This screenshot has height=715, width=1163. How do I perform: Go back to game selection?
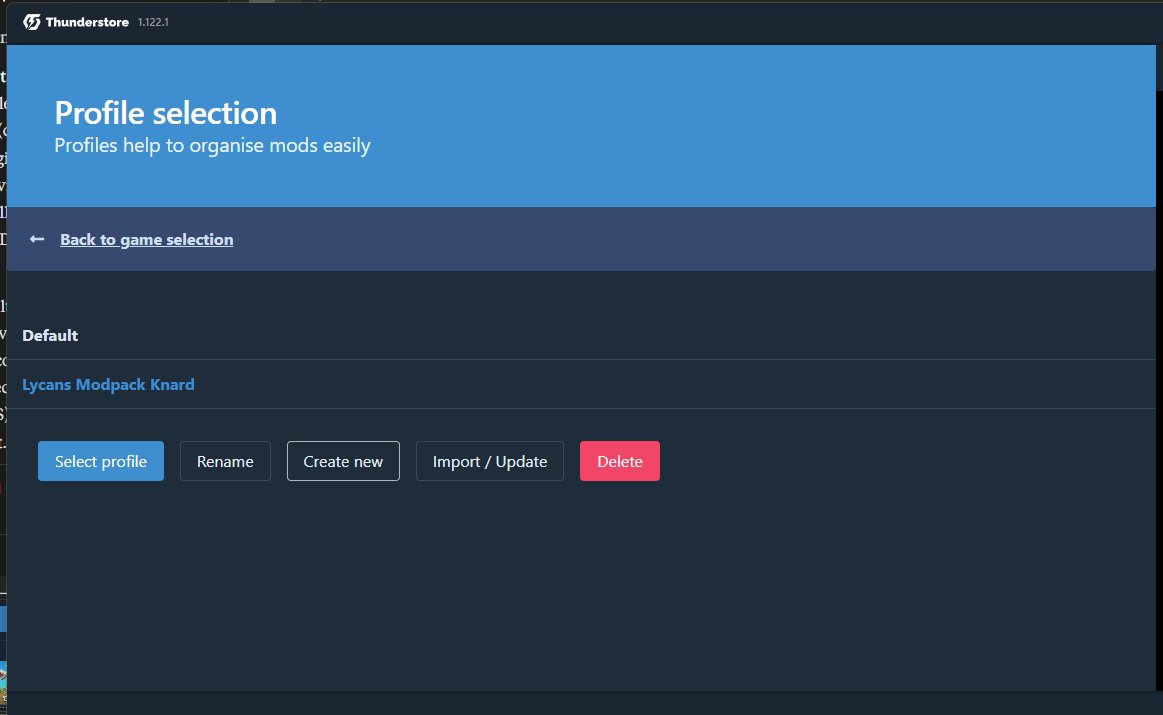(x=146, y=240)
